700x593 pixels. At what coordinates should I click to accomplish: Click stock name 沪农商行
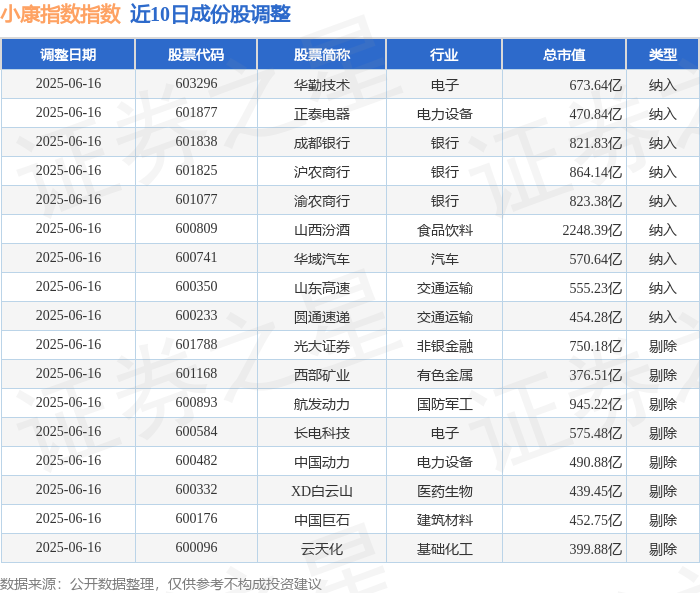[x=321, y=171]
